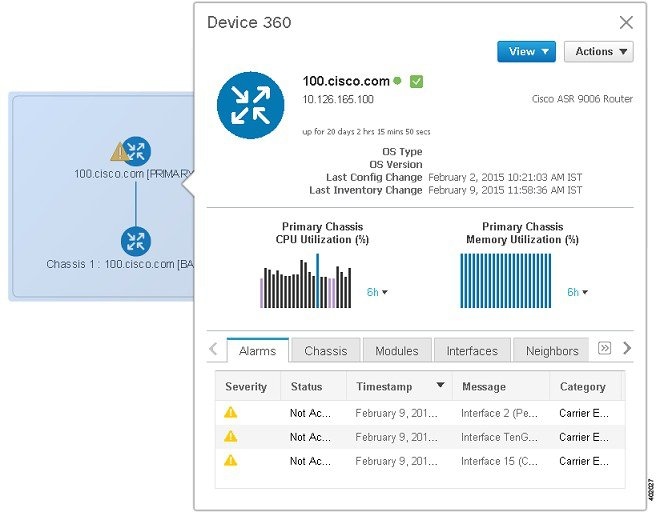Click the Memory Utilization bar chart
Screen dimensions: 656x512
(x=505, y=281)
